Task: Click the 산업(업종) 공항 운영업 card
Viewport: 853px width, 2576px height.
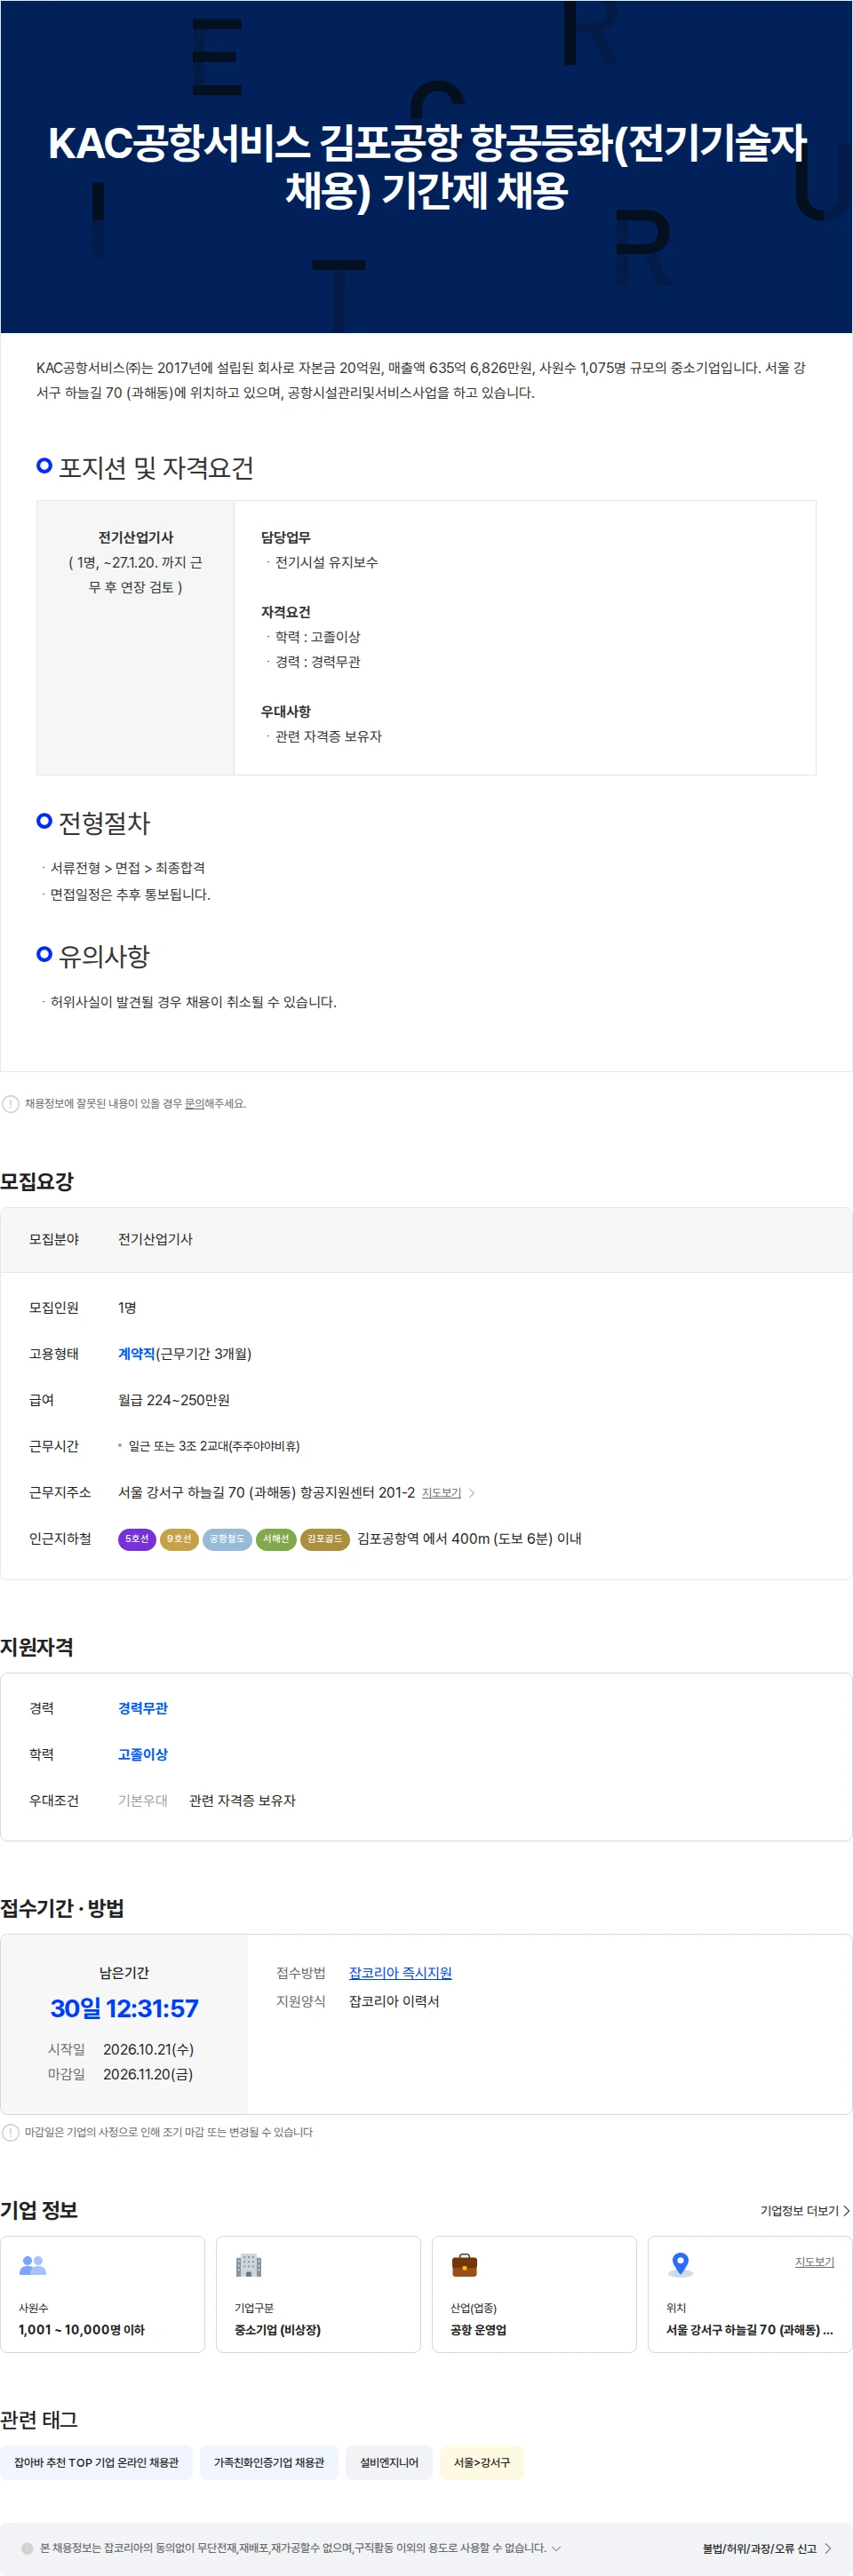Action: [534, 2293]
